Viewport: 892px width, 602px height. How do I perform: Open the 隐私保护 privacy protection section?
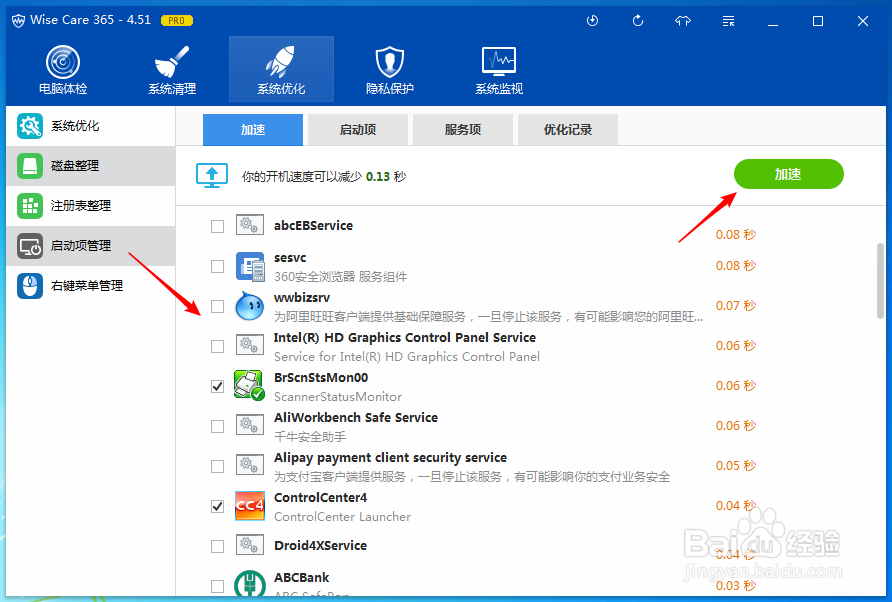[390, 70]
